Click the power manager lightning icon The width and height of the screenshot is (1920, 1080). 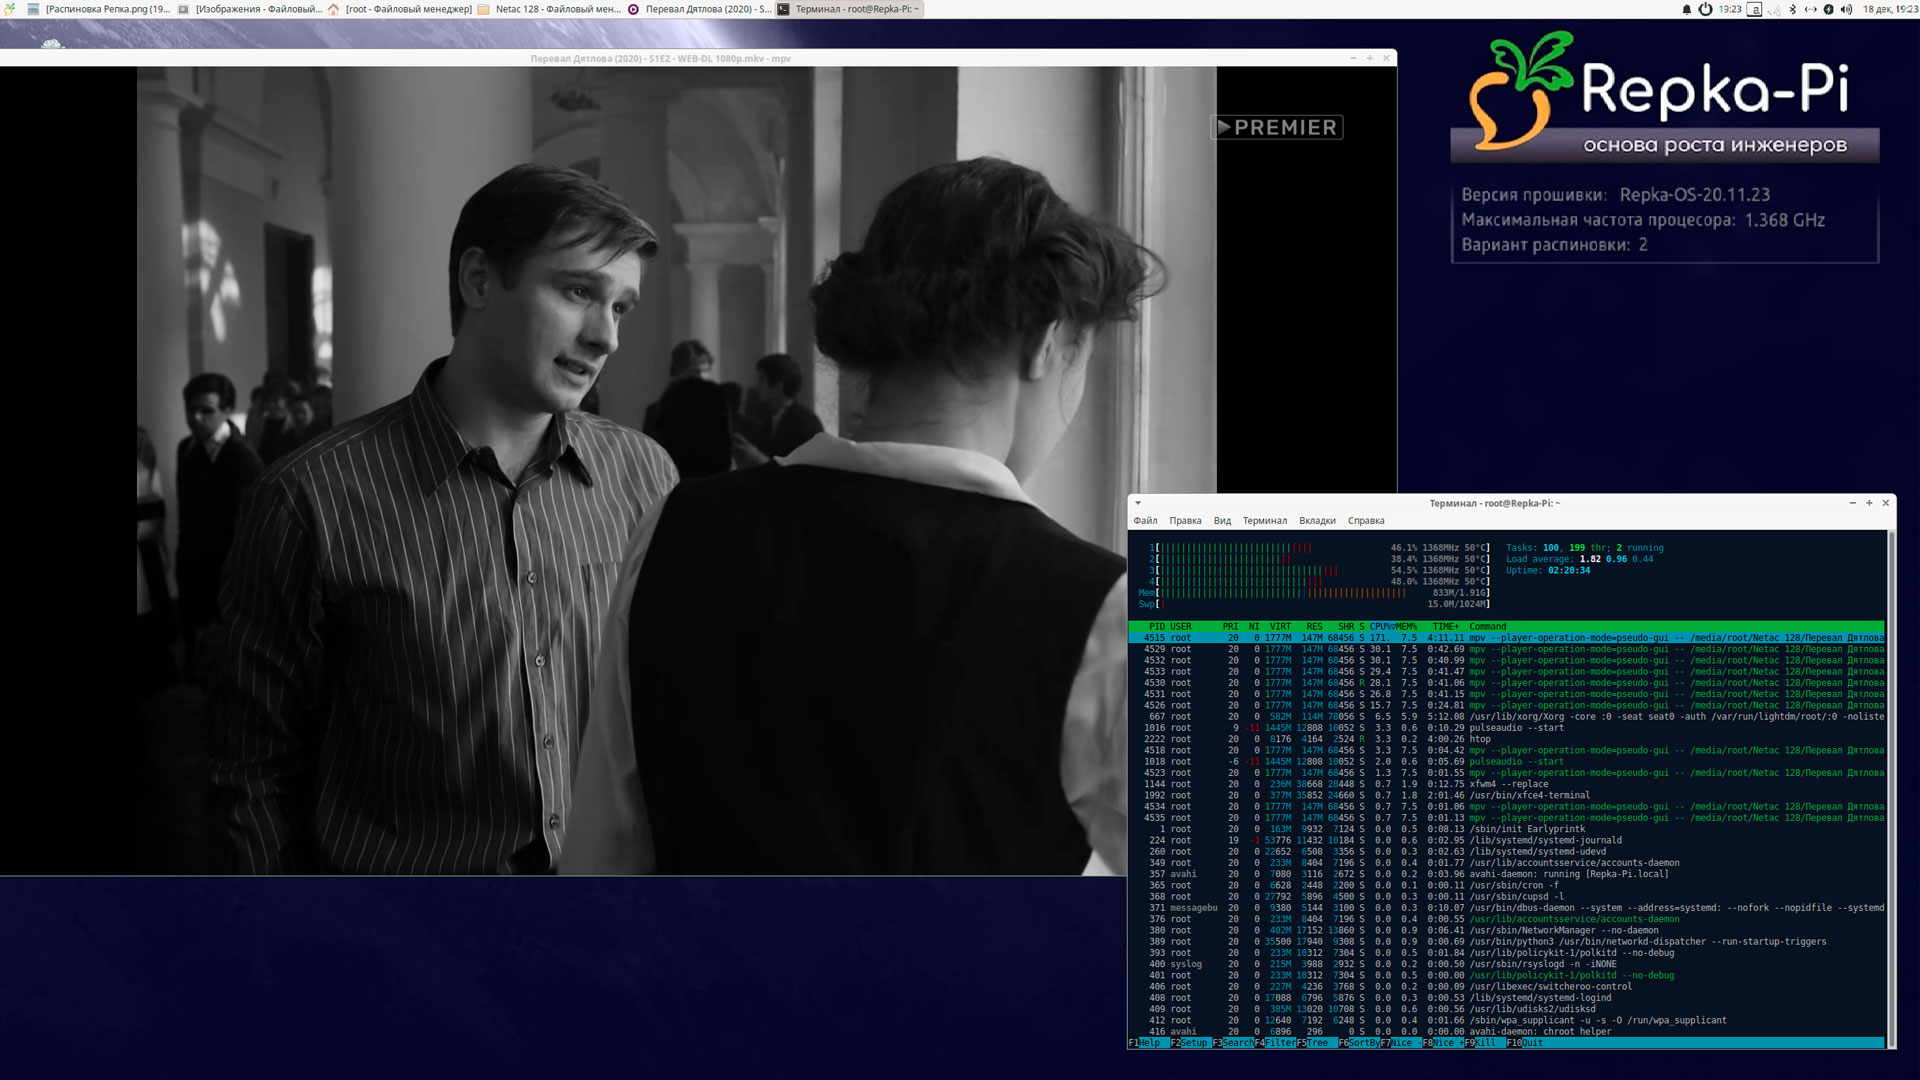[x=1828, y=9]
